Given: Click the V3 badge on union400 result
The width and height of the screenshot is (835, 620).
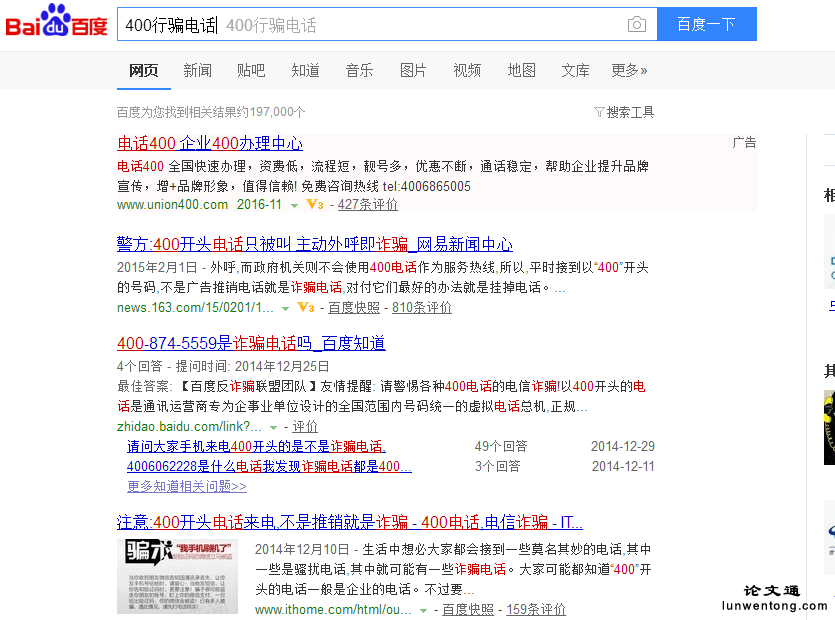Looking at the screenshot, I should click(x=315, y=204).
